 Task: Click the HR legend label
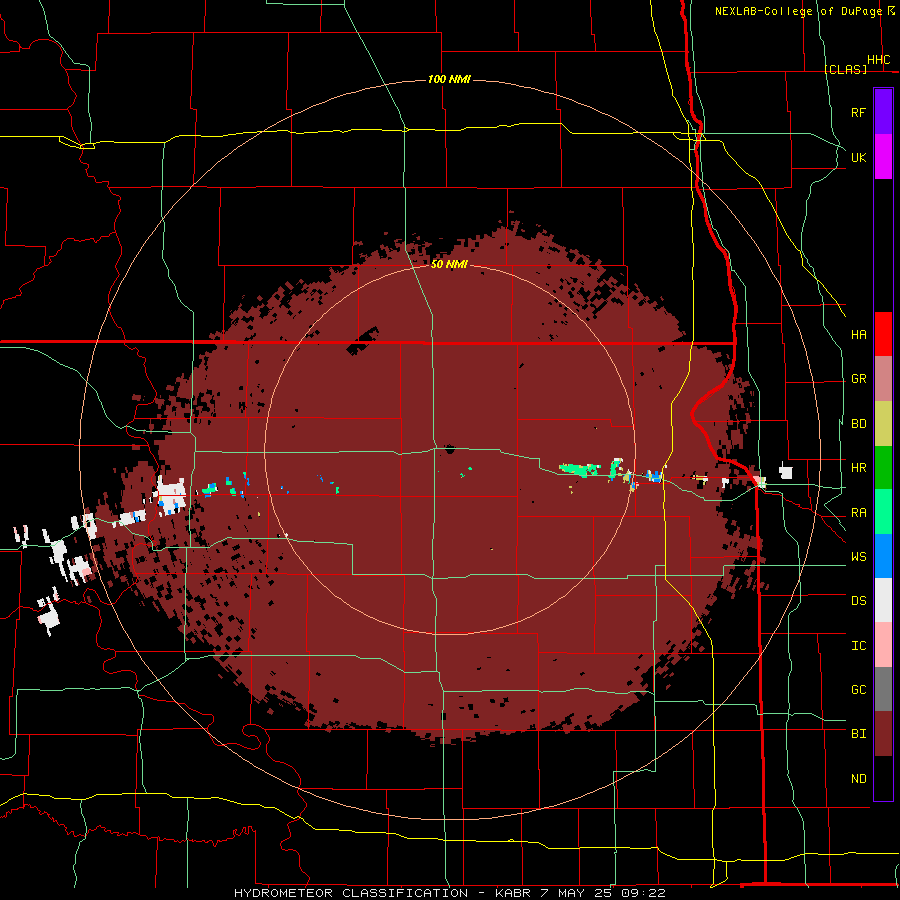coord(858,468)
